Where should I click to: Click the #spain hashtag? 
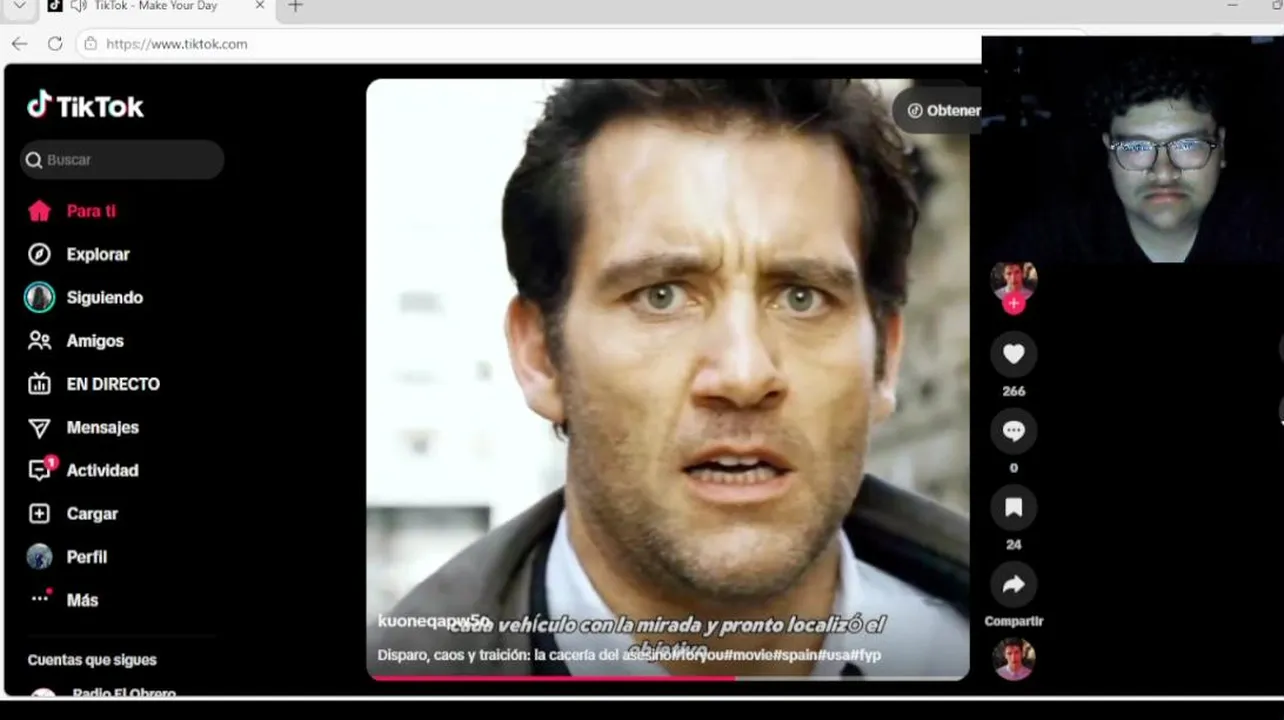[797, 655]
